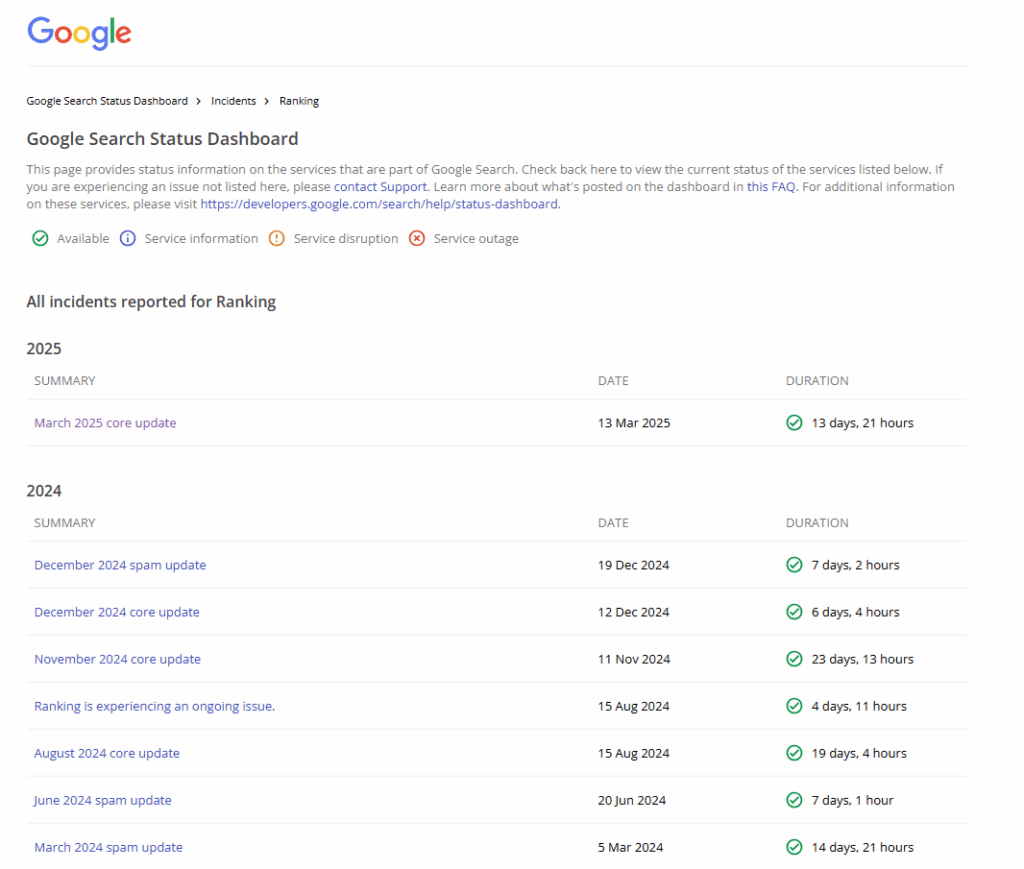Click the orange Service disruption icon
This screenshot has height=869, width=1024.
277,238
